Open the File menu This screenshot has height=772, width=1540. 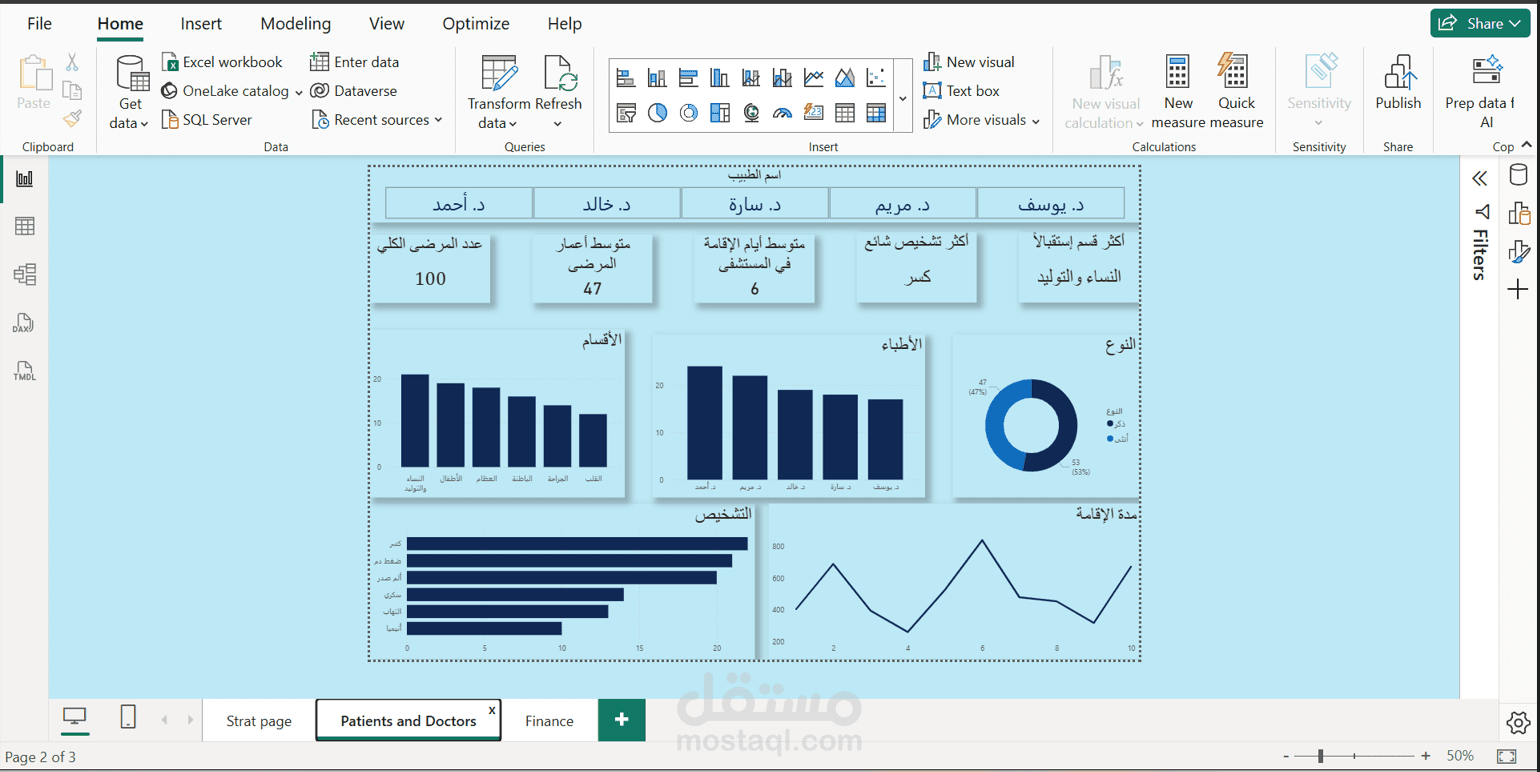(40, 23)
